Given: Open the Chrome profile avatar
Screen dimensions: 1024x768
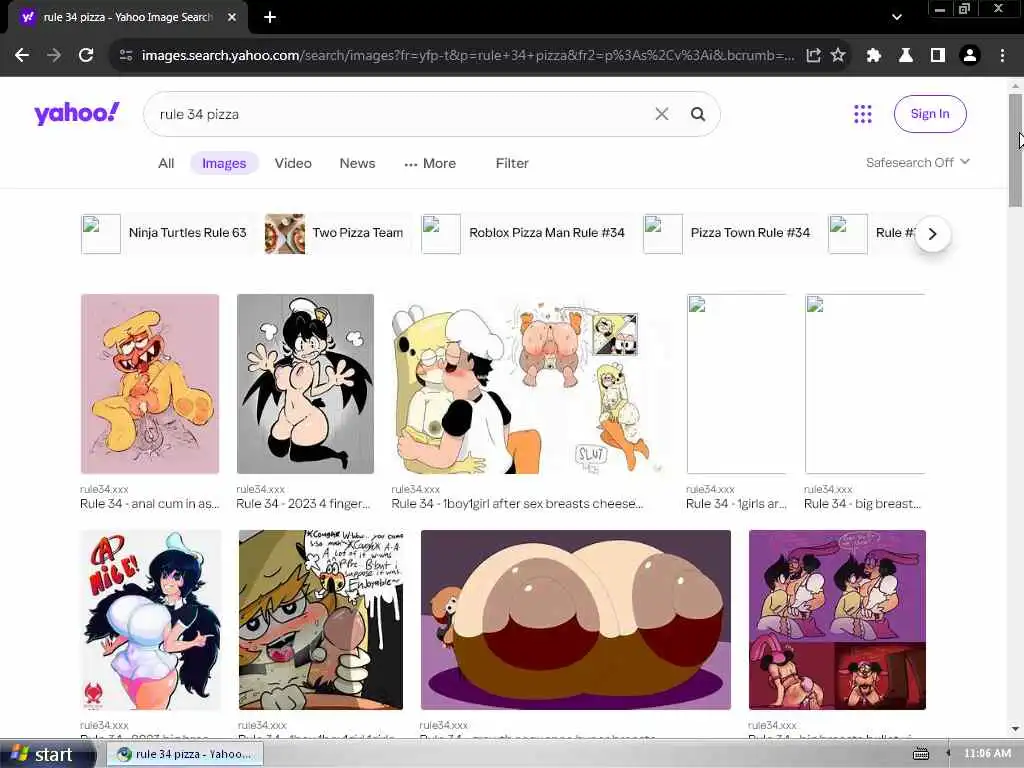Looking at the screenshot, I should [970, 56].
